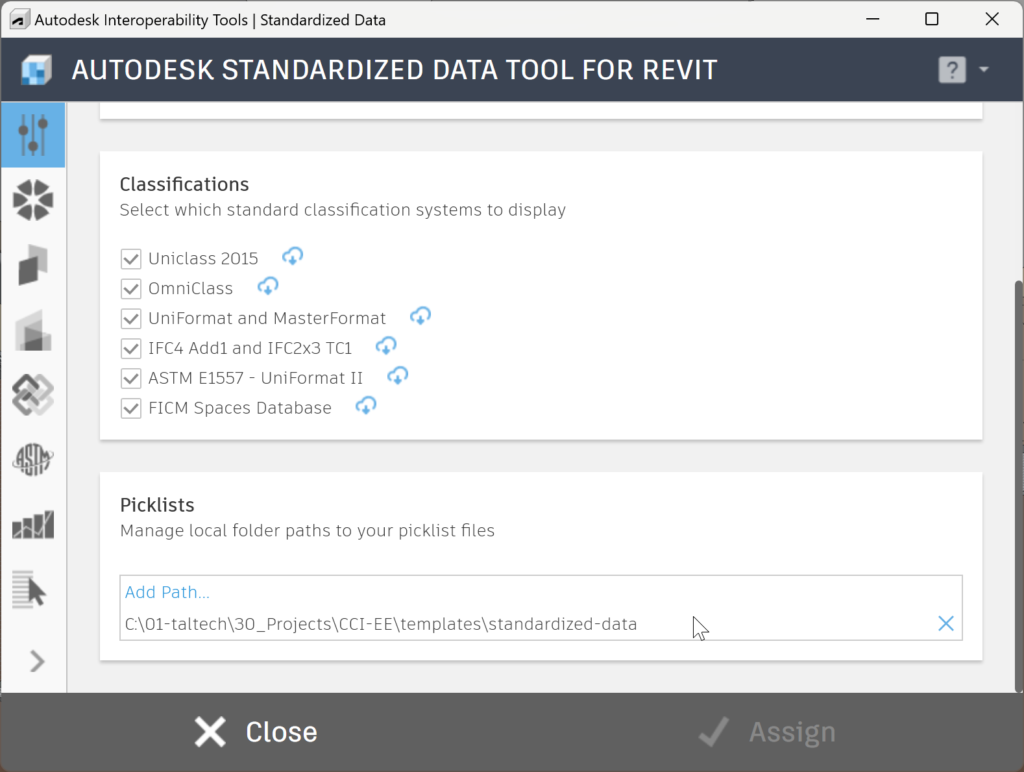Open the dropdown arrow beside help

click(x=984, y=69)
